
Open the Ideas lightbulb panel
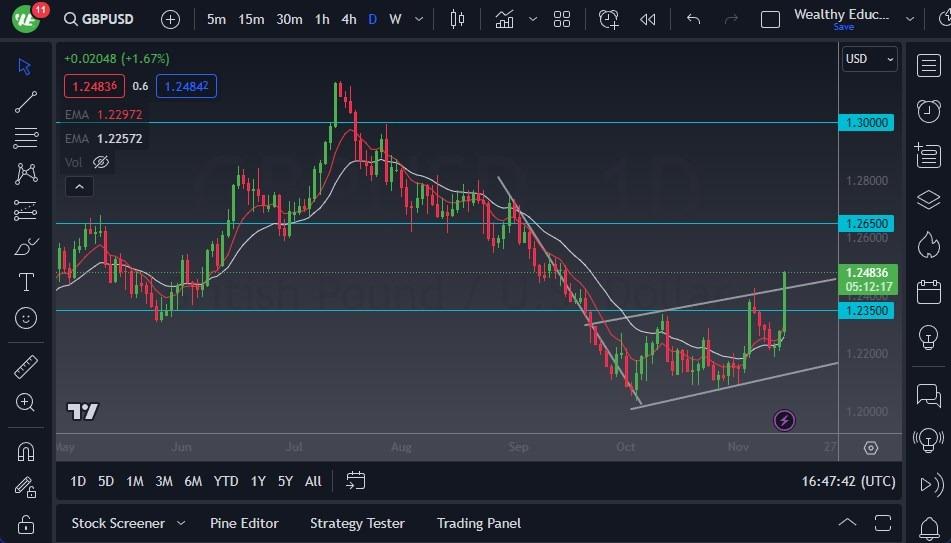(x=929, y=337)
